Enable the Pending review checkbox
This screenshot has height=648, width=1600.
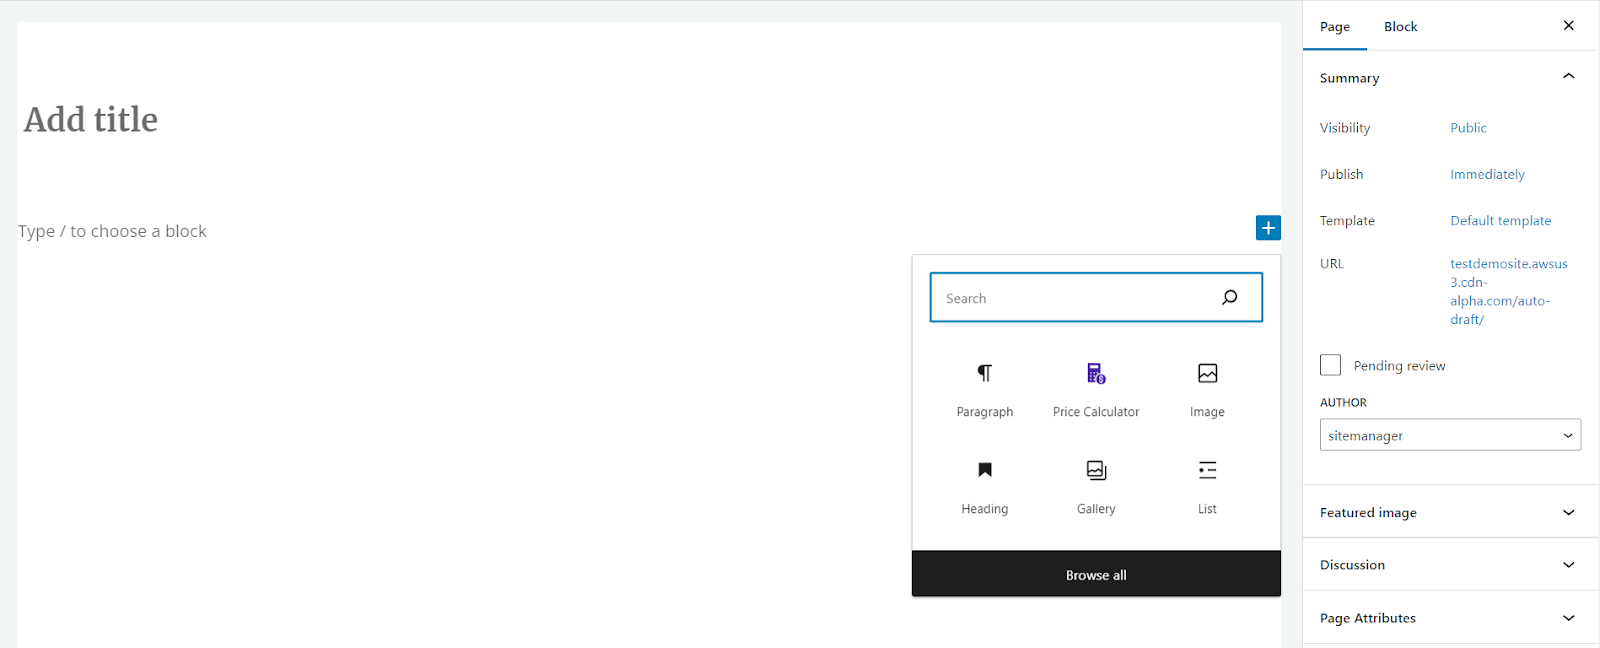point(1330,365)
